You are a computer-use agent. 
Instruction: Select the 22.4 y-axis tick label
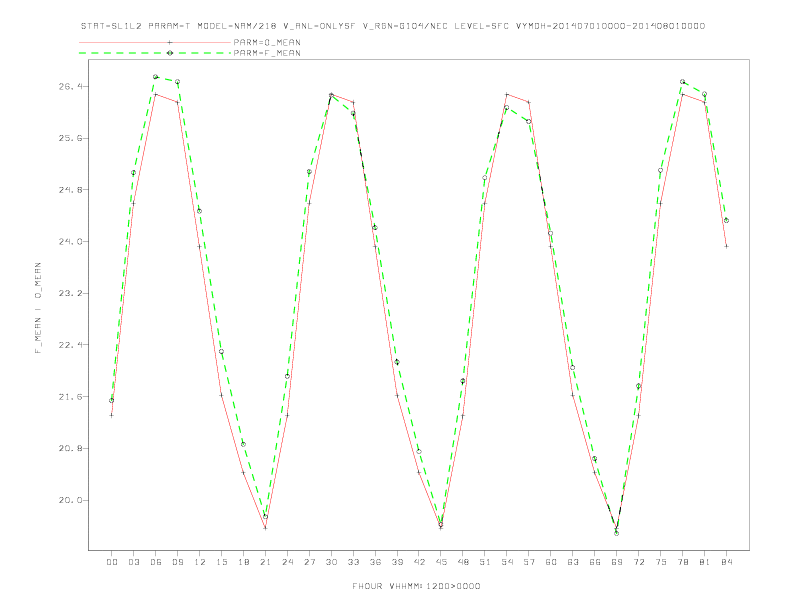point(70,345)
